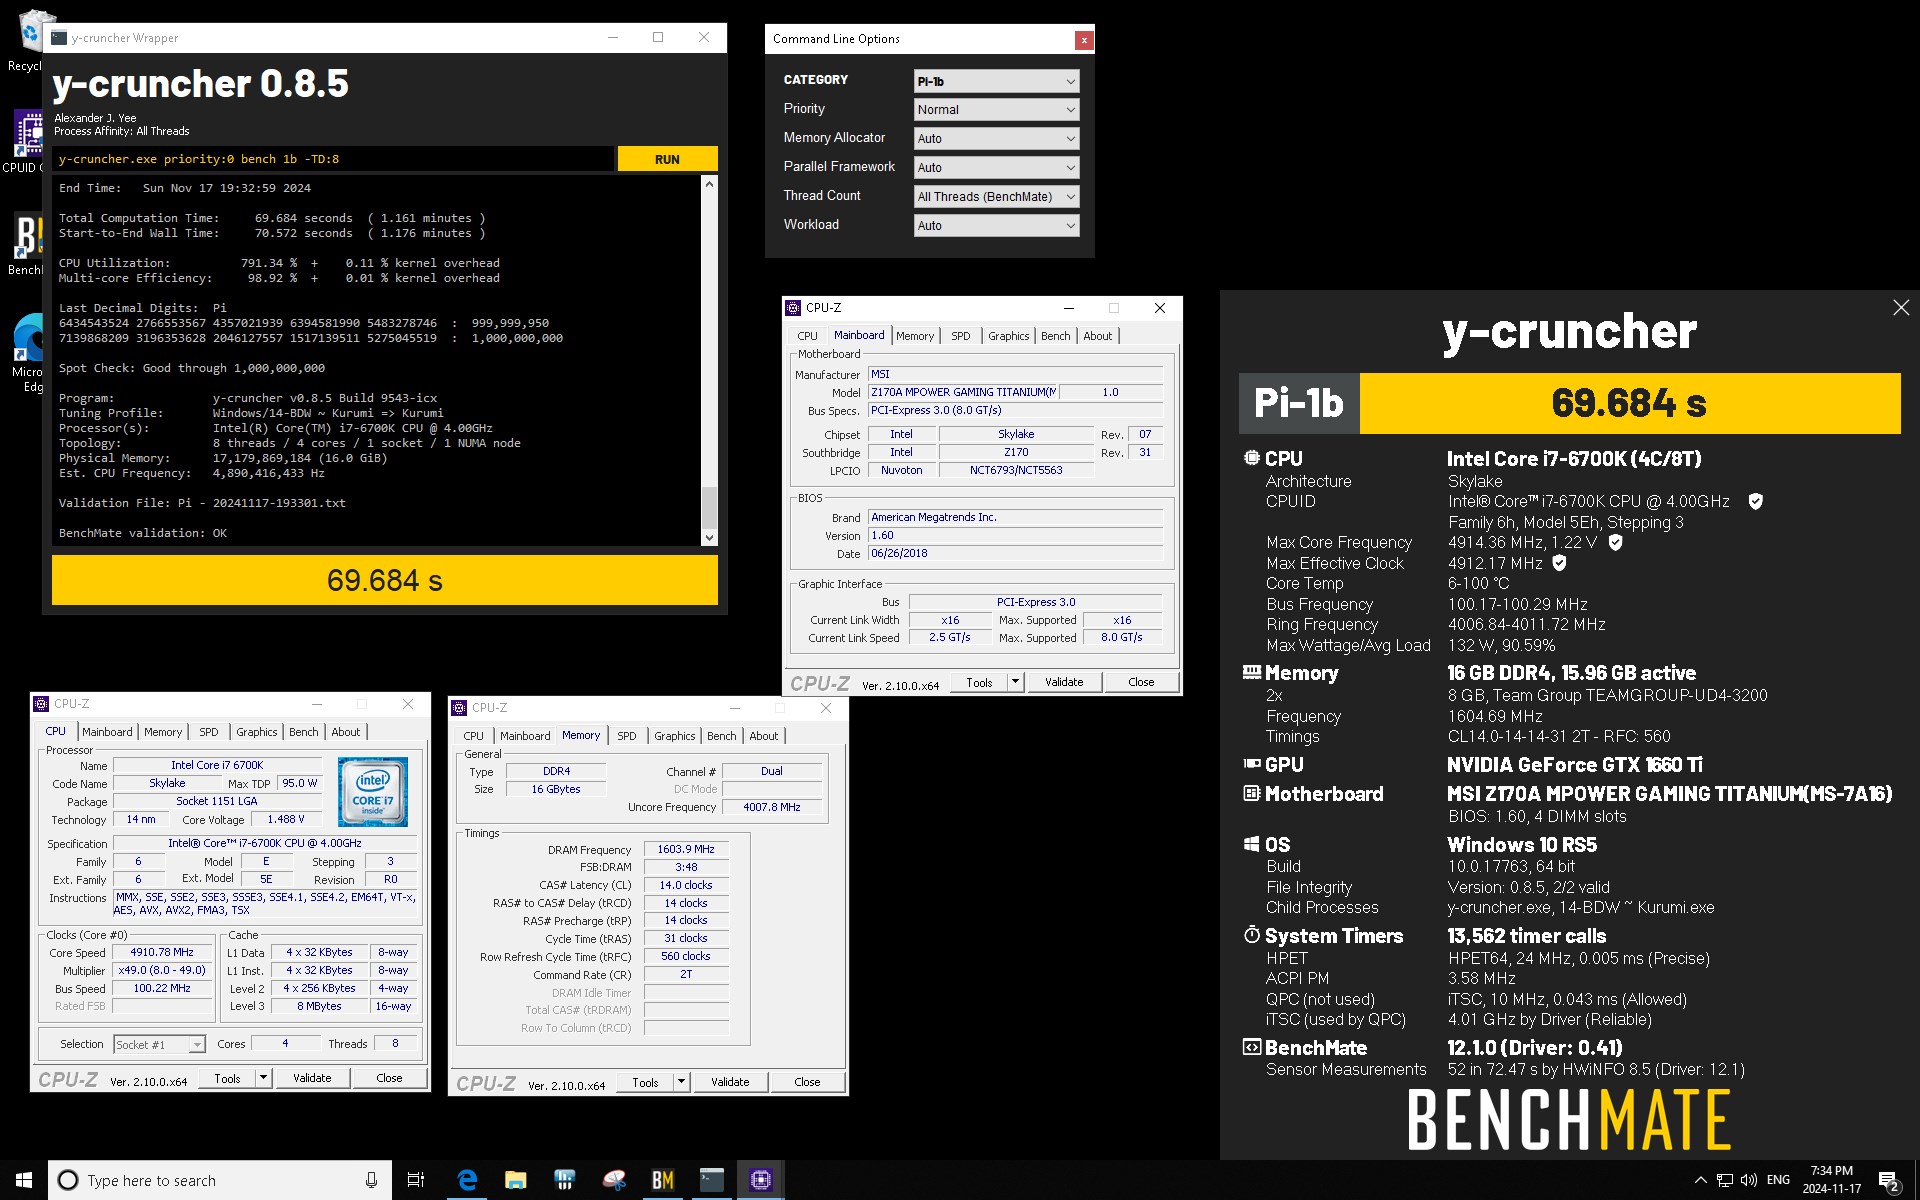Open CPU-Z taskbar icon
1920x1200 pixels.
pyautogui.click(x=761, y=1180)
